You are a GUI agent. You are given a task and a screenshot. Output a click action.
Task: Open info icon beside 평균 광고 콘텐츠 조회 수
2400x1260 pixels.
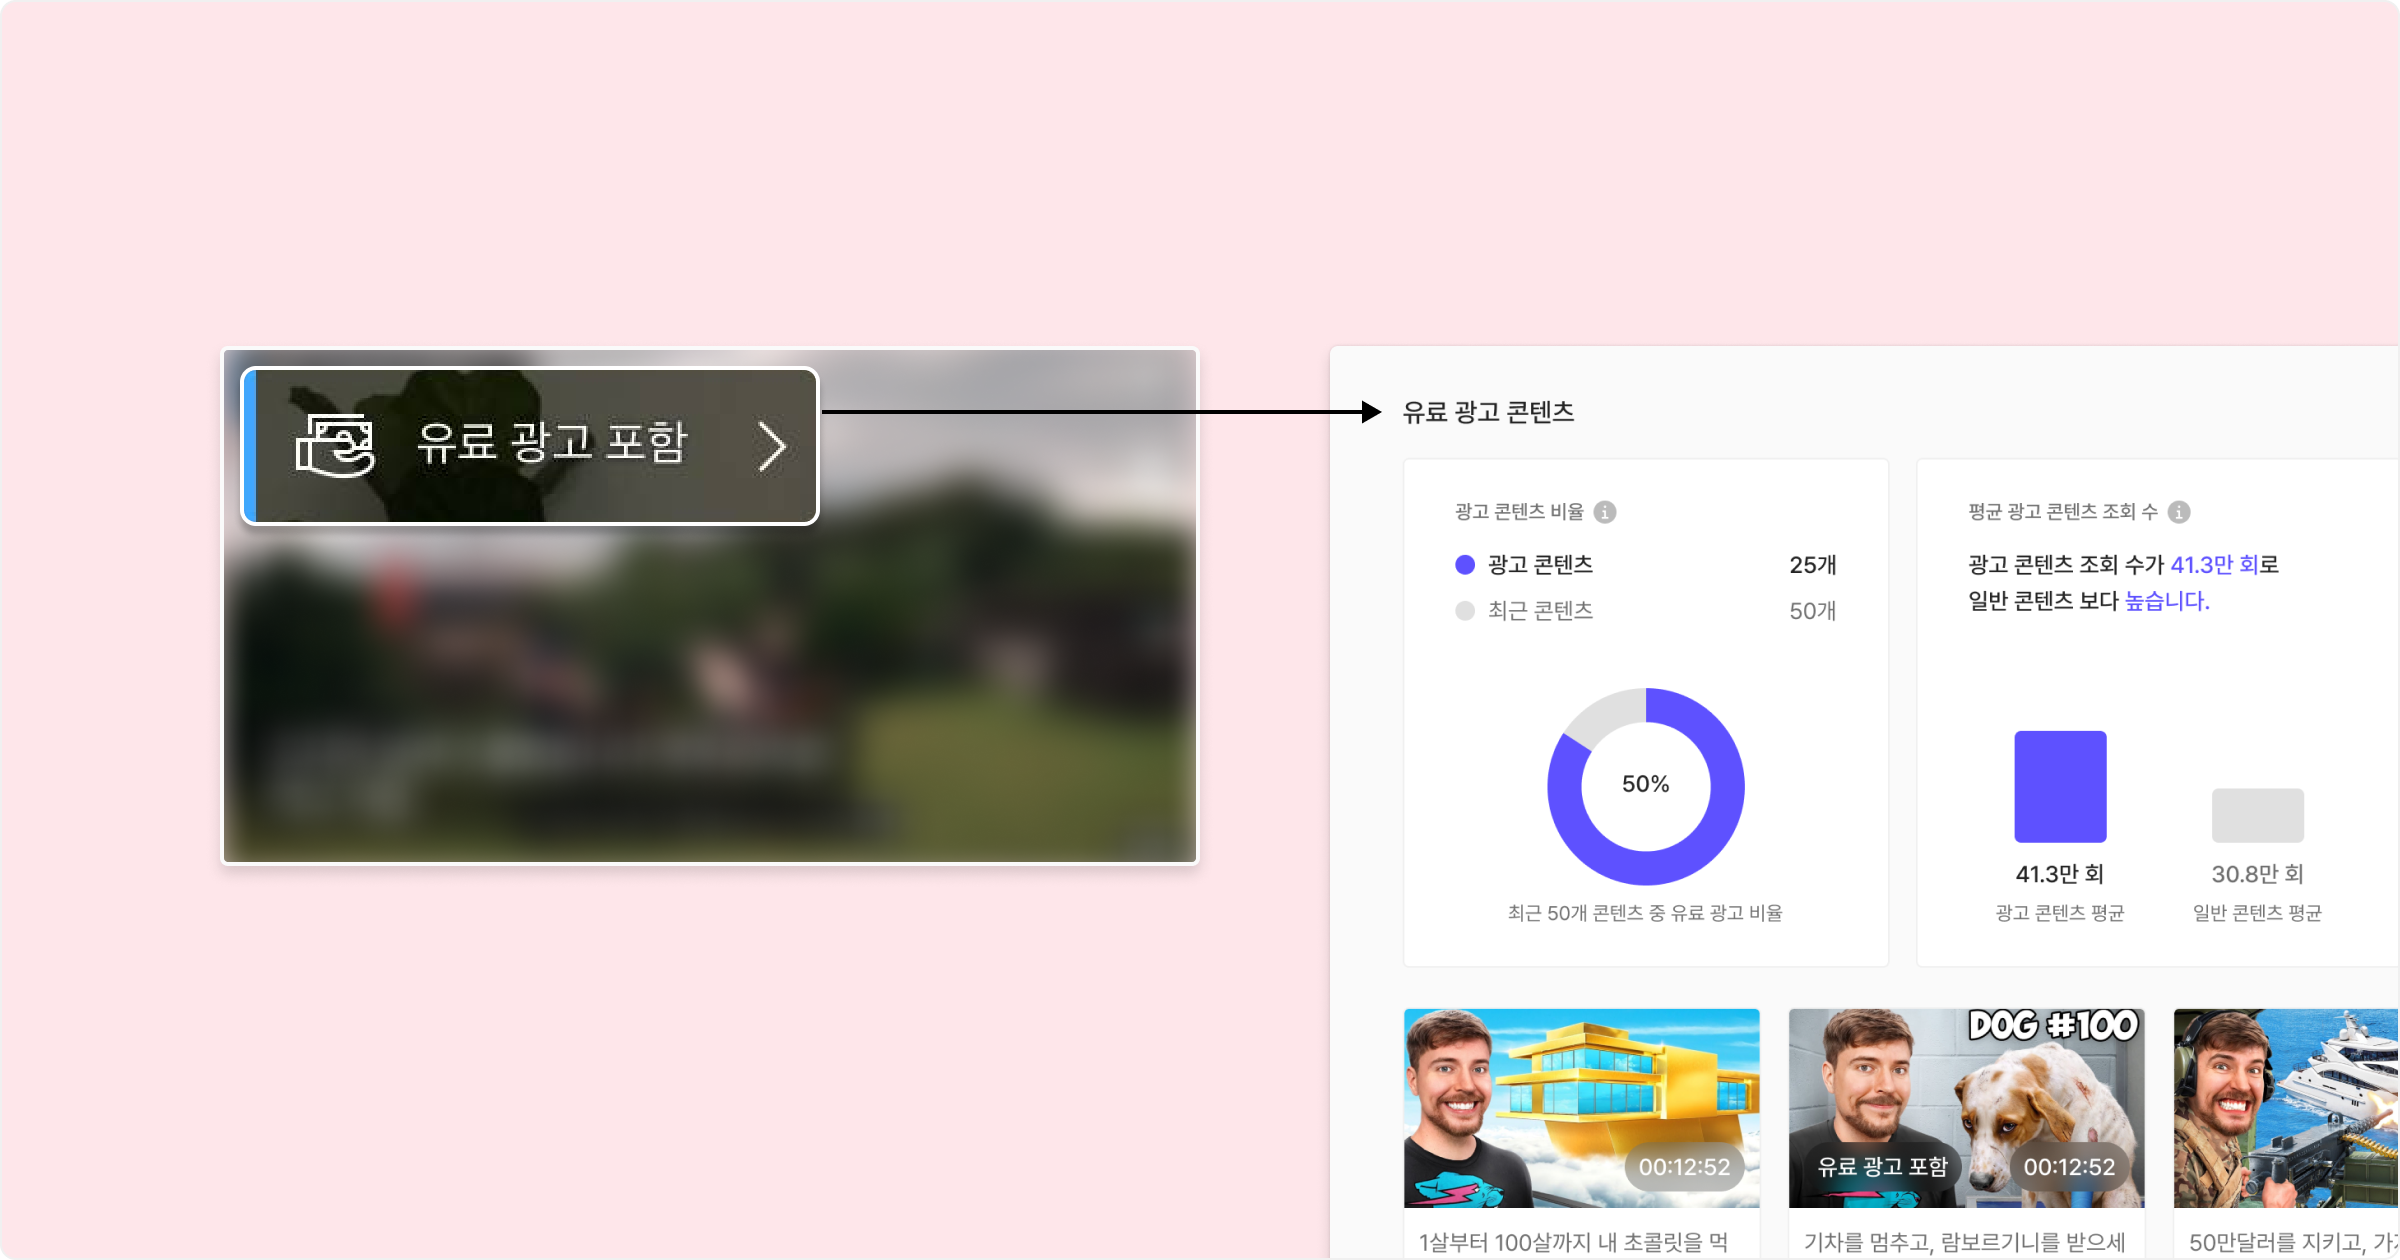(x=2179, y=512)
